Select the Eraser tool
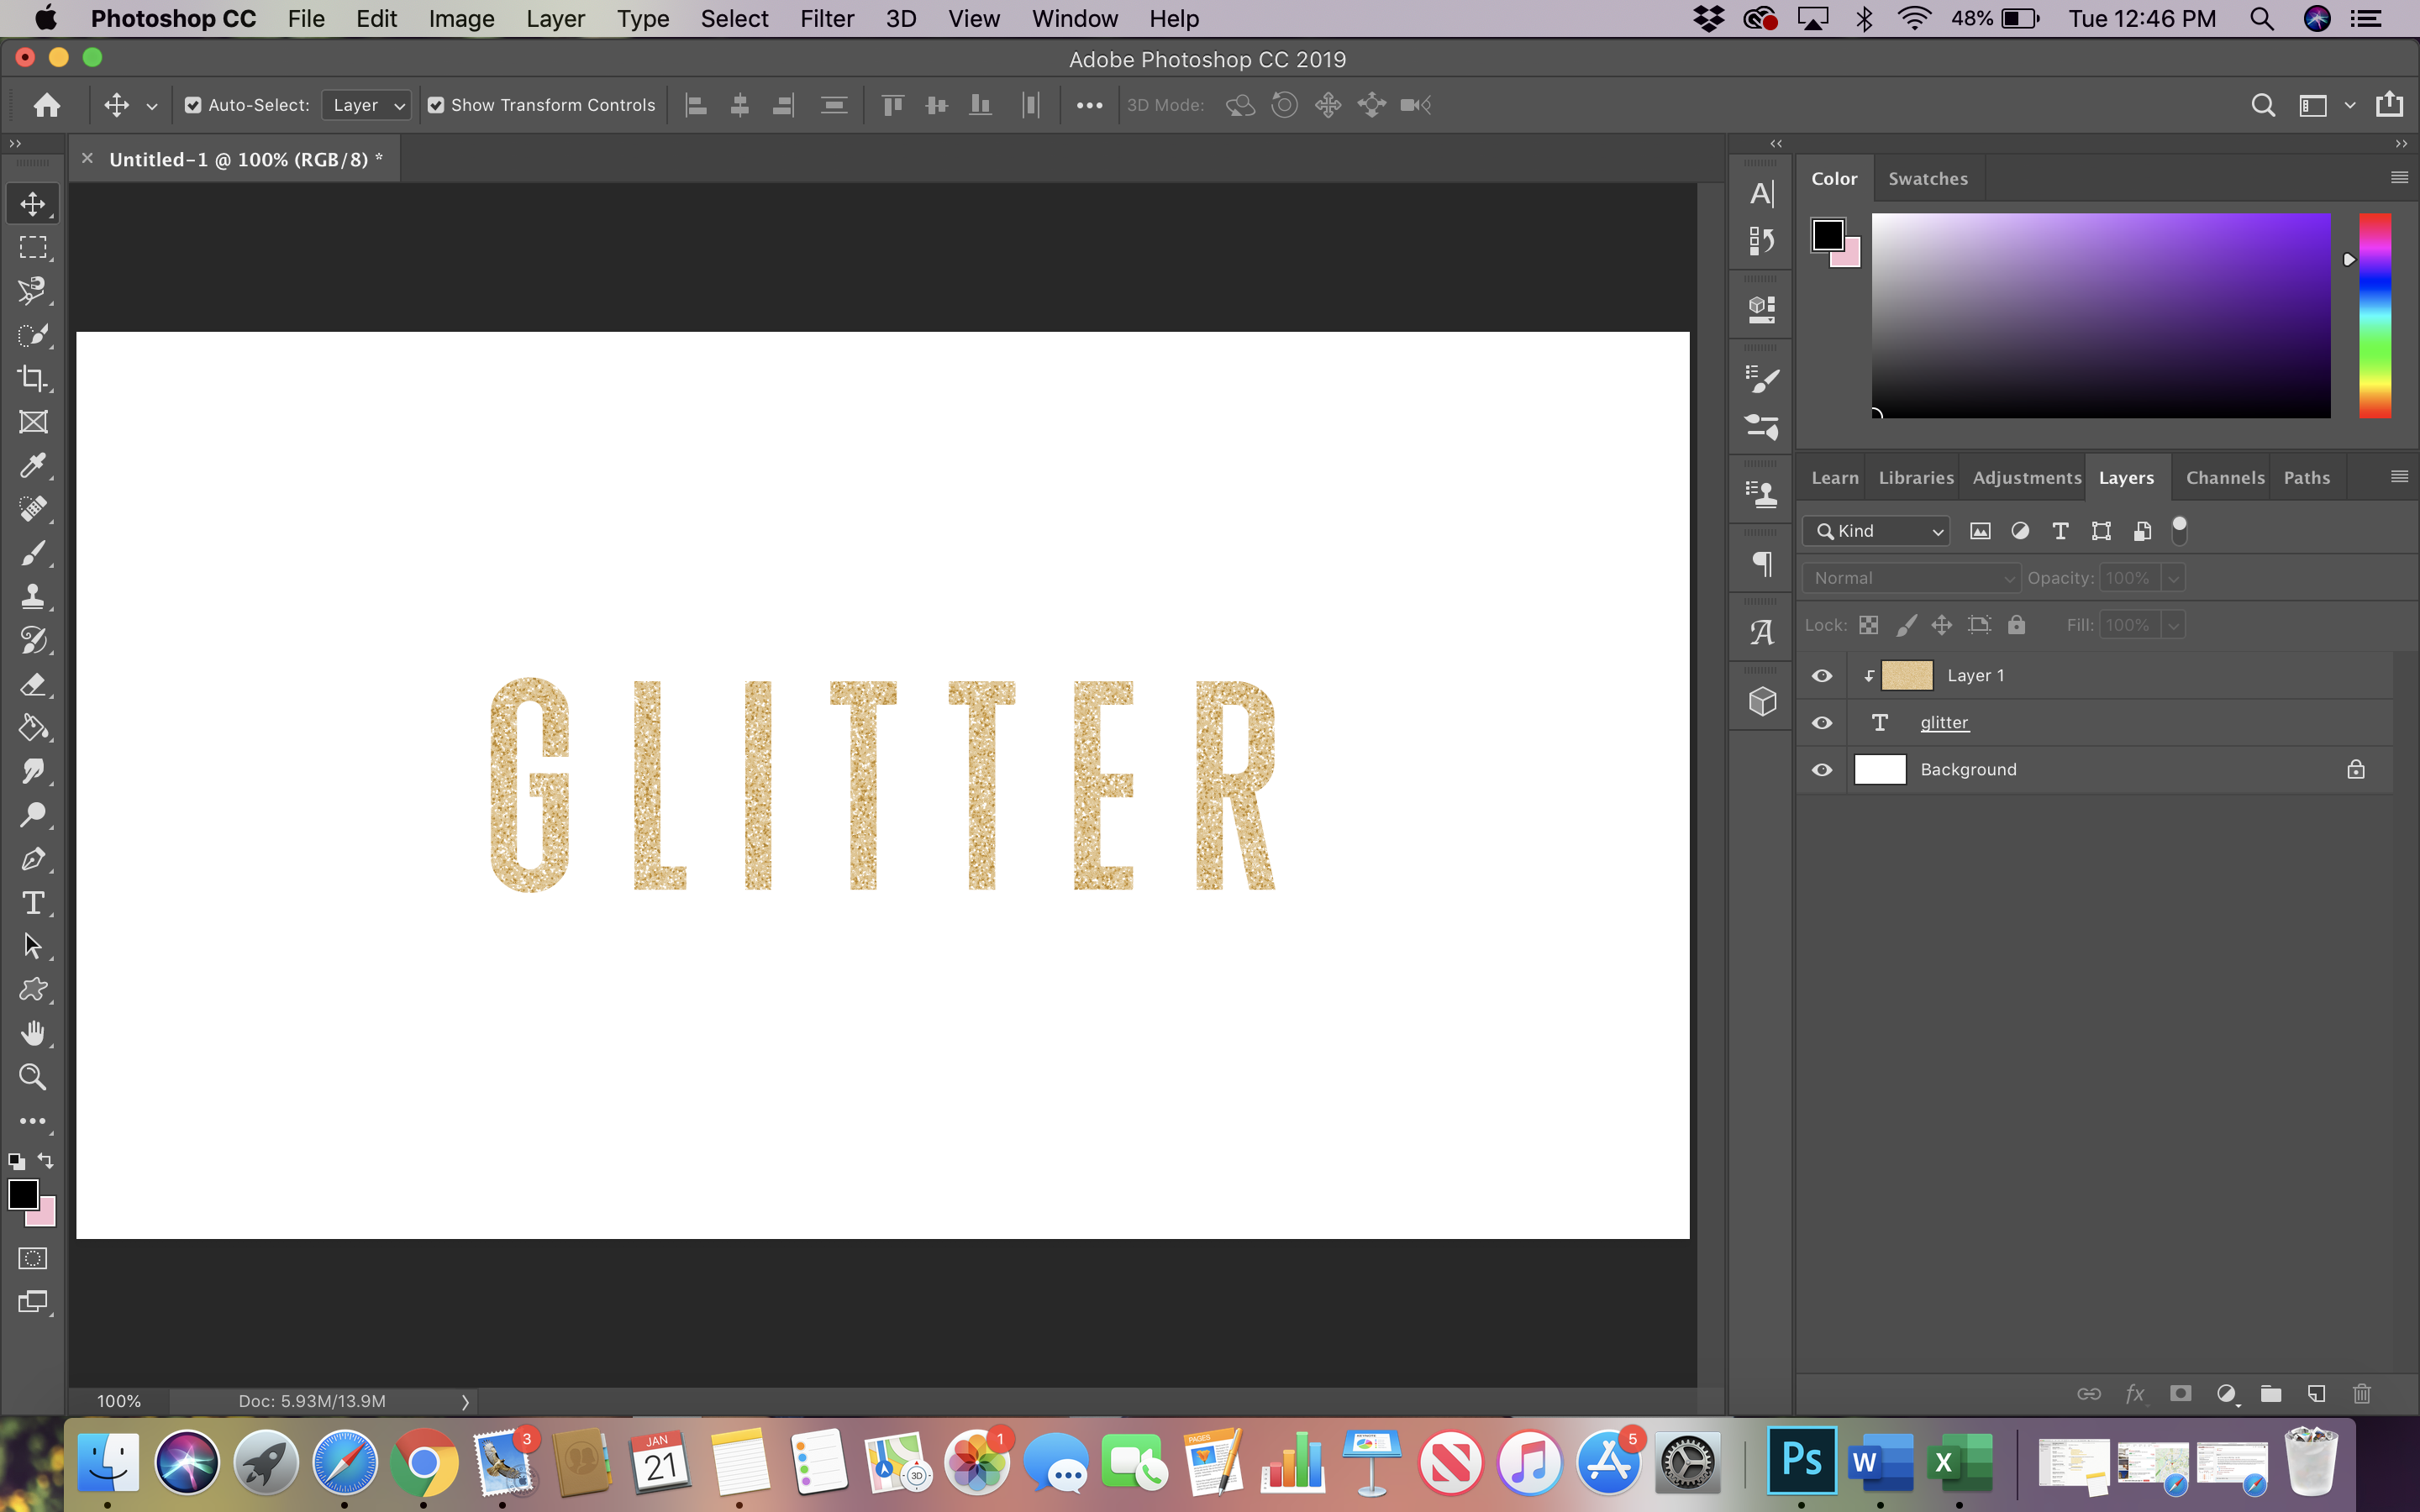 pos(33,684)
